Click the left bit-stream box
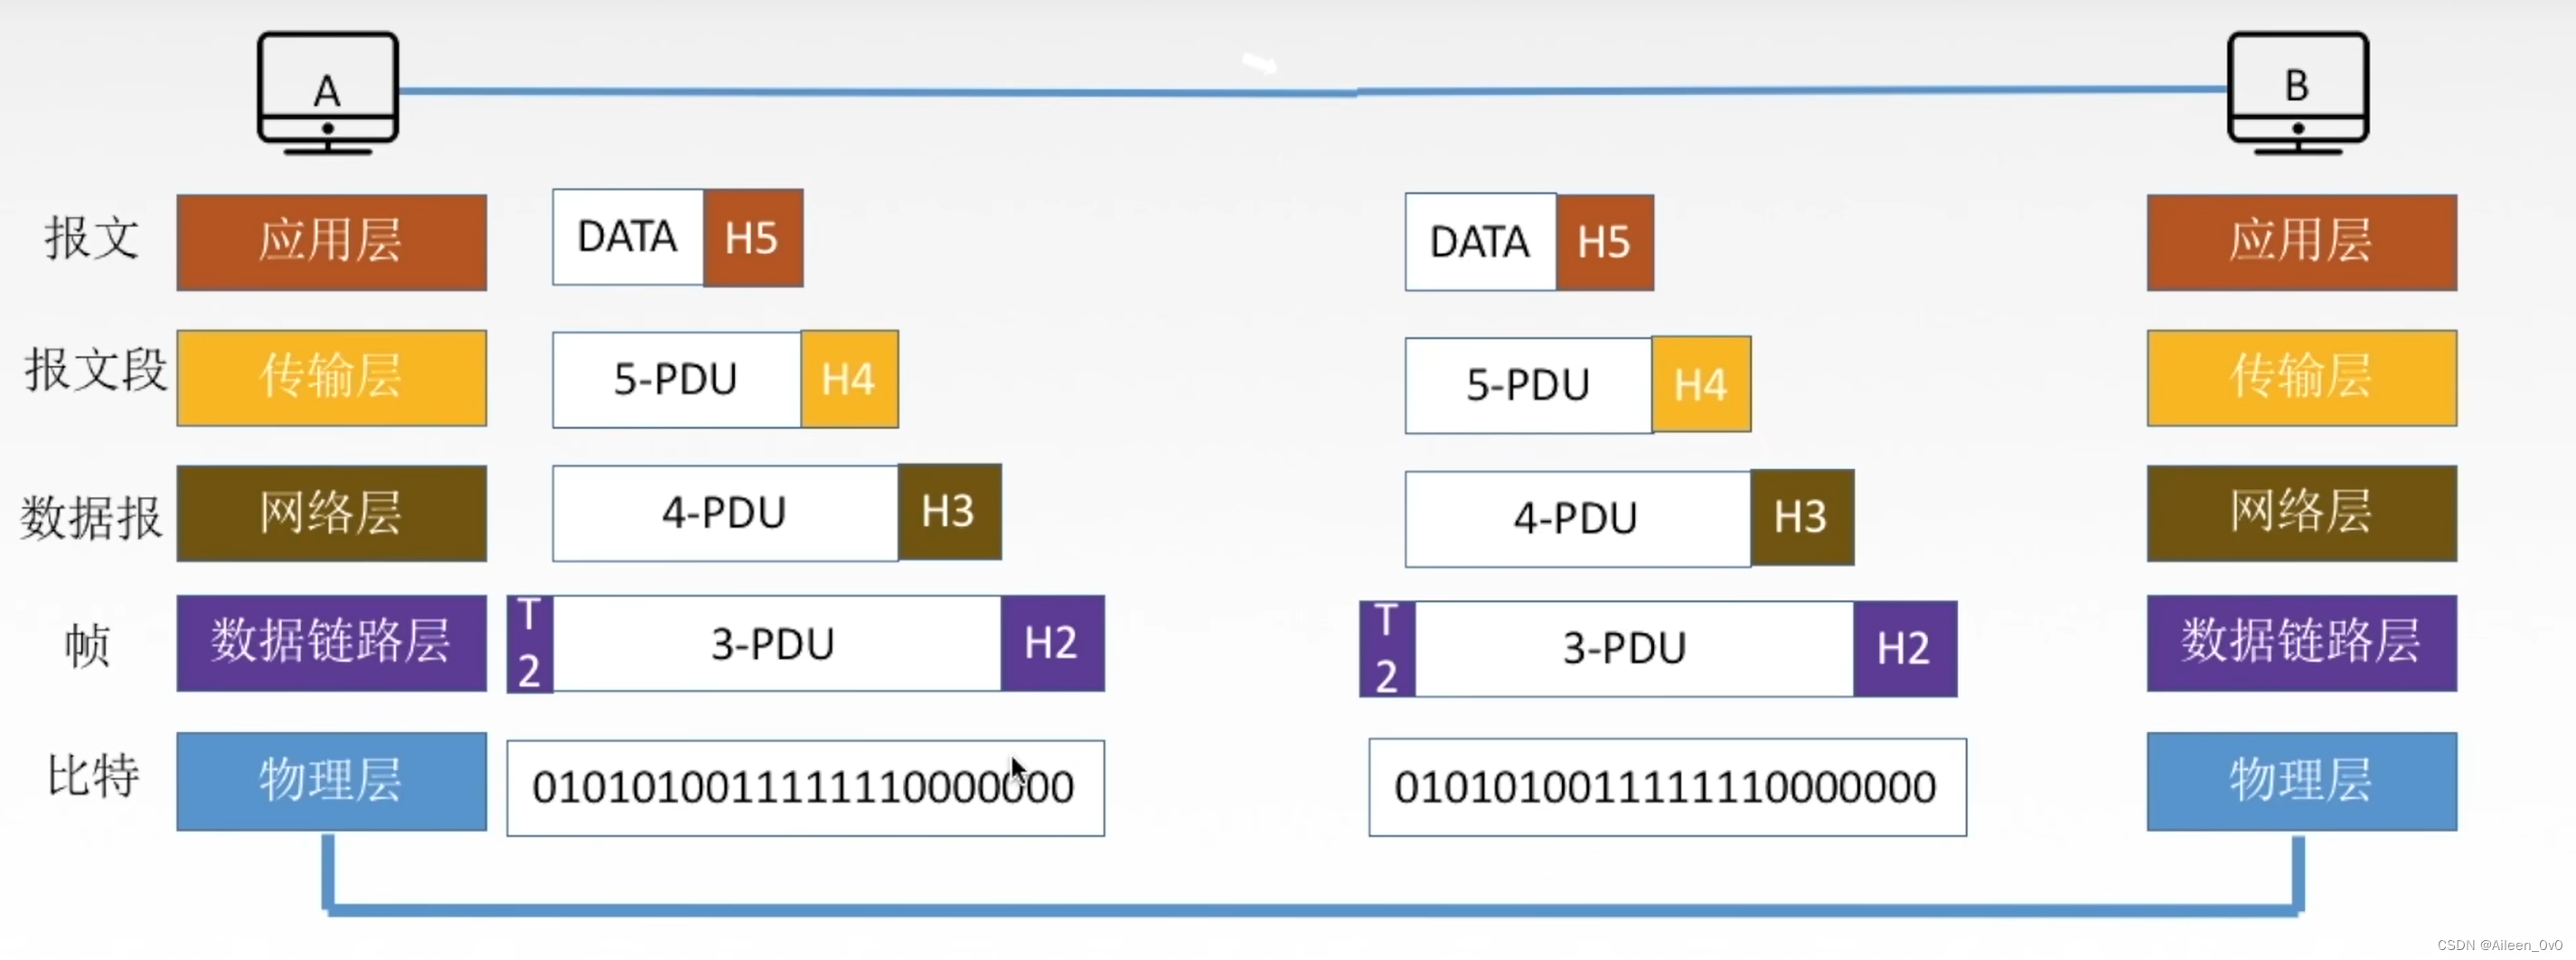Image resolution: width=2576 pixels, height=960 pixels. point(804,787)
